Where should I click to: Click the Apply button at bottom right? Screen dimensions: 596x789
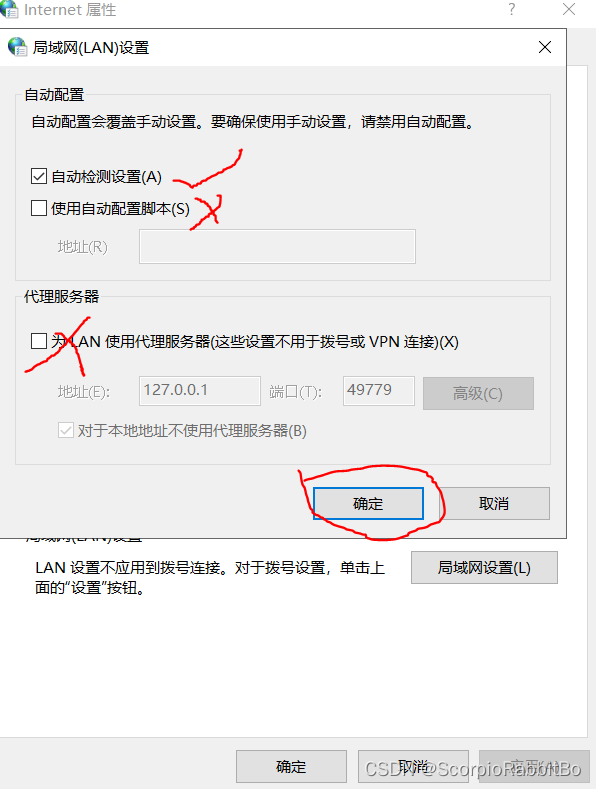coord(534,766)
